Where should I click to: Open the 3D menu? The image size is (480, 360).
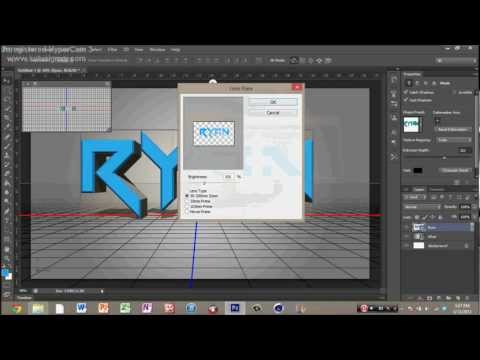(126, 50)
